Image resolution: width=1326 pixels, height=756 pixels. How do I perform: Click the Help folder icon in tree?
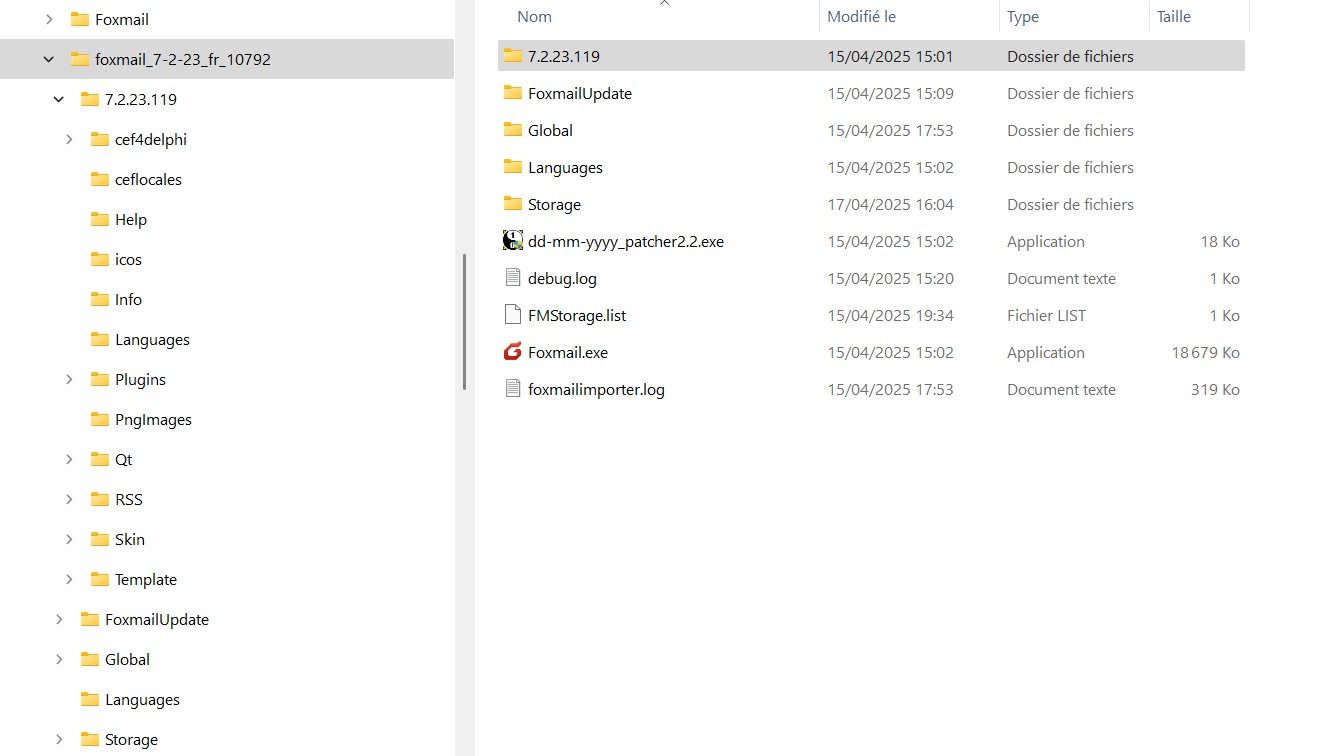[x=100, y=219]
